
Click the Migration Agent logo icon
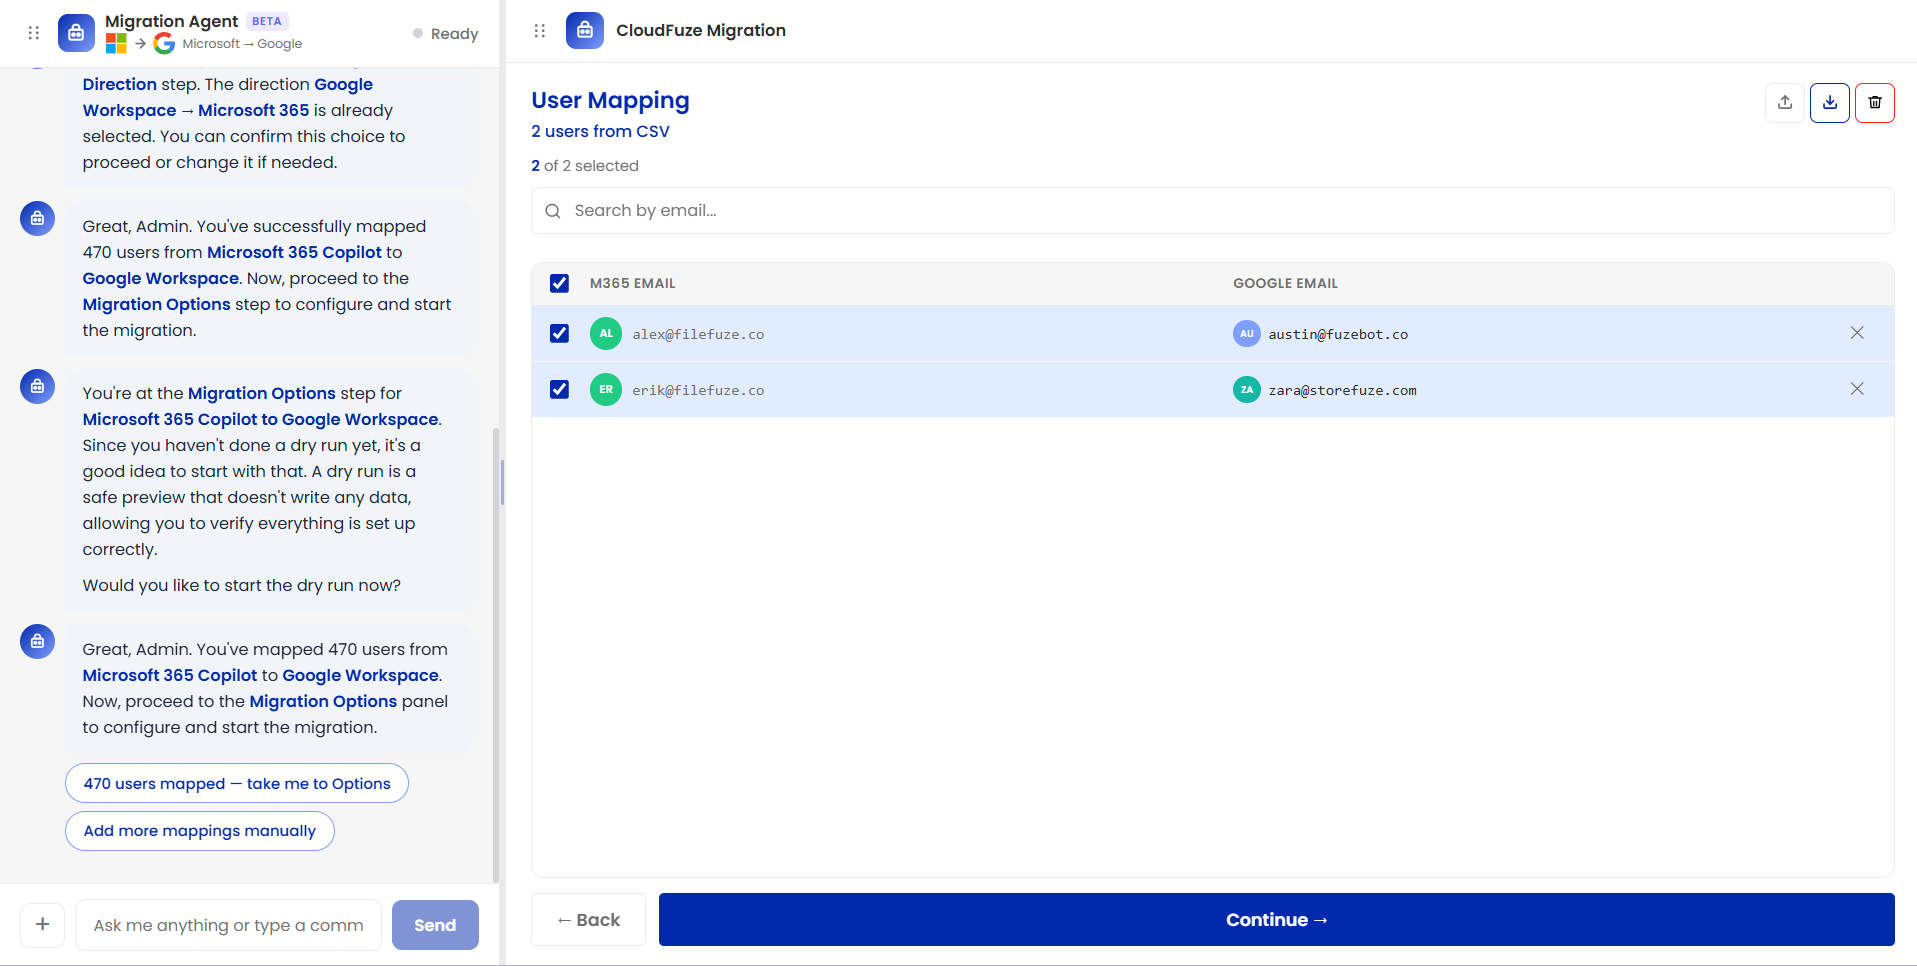(76, 33)
